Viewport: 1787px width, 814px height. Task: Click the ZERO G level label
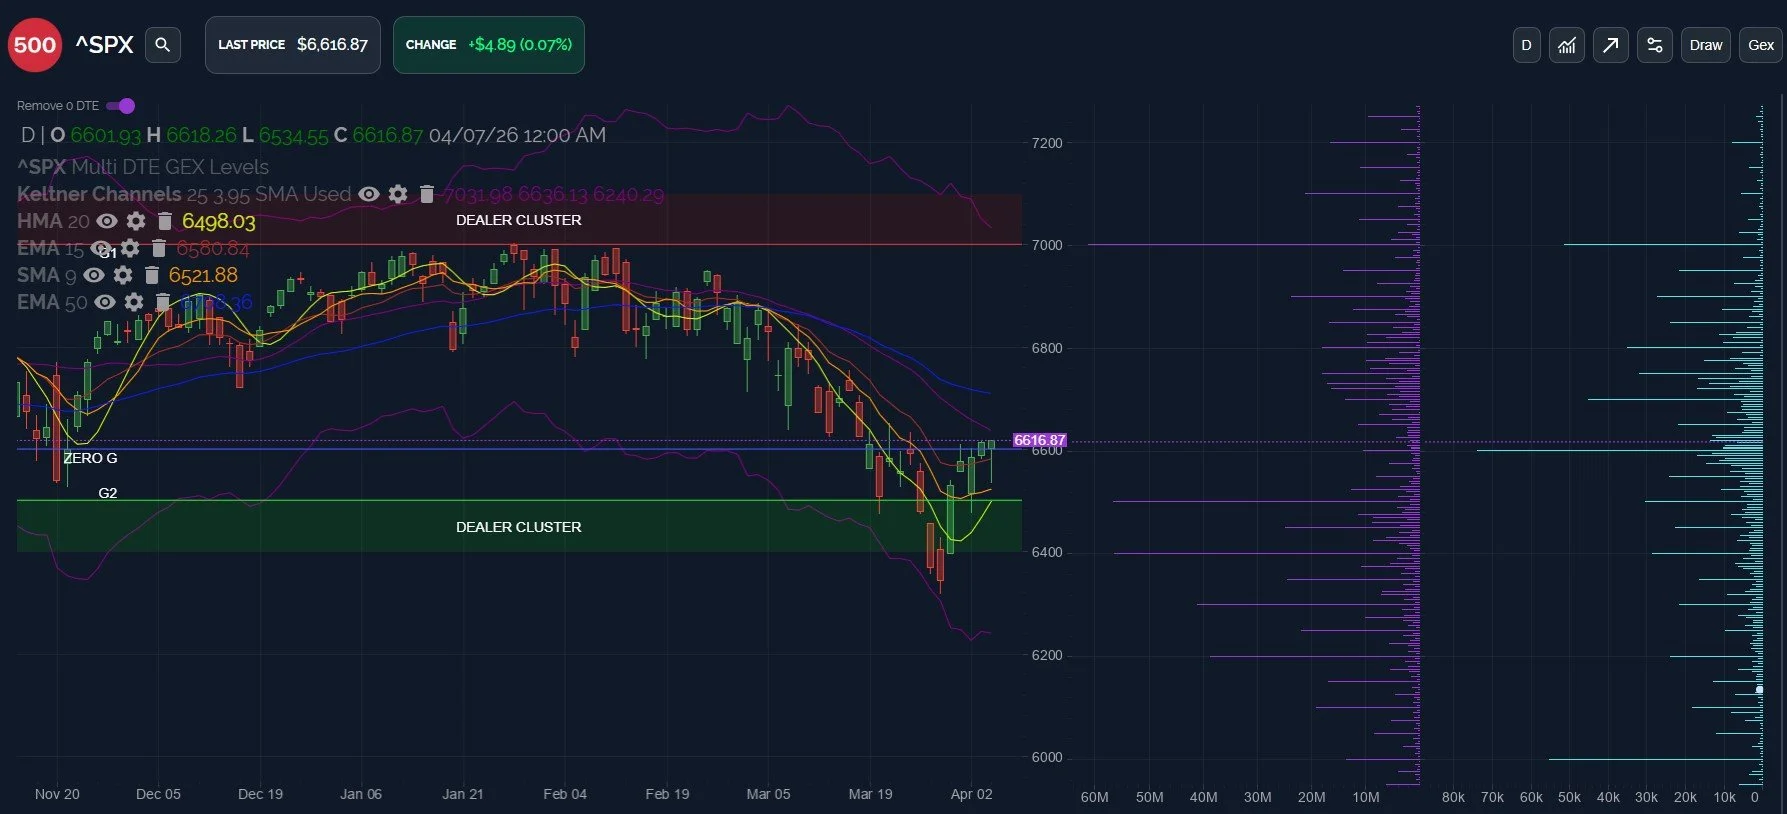pos(90,458)
